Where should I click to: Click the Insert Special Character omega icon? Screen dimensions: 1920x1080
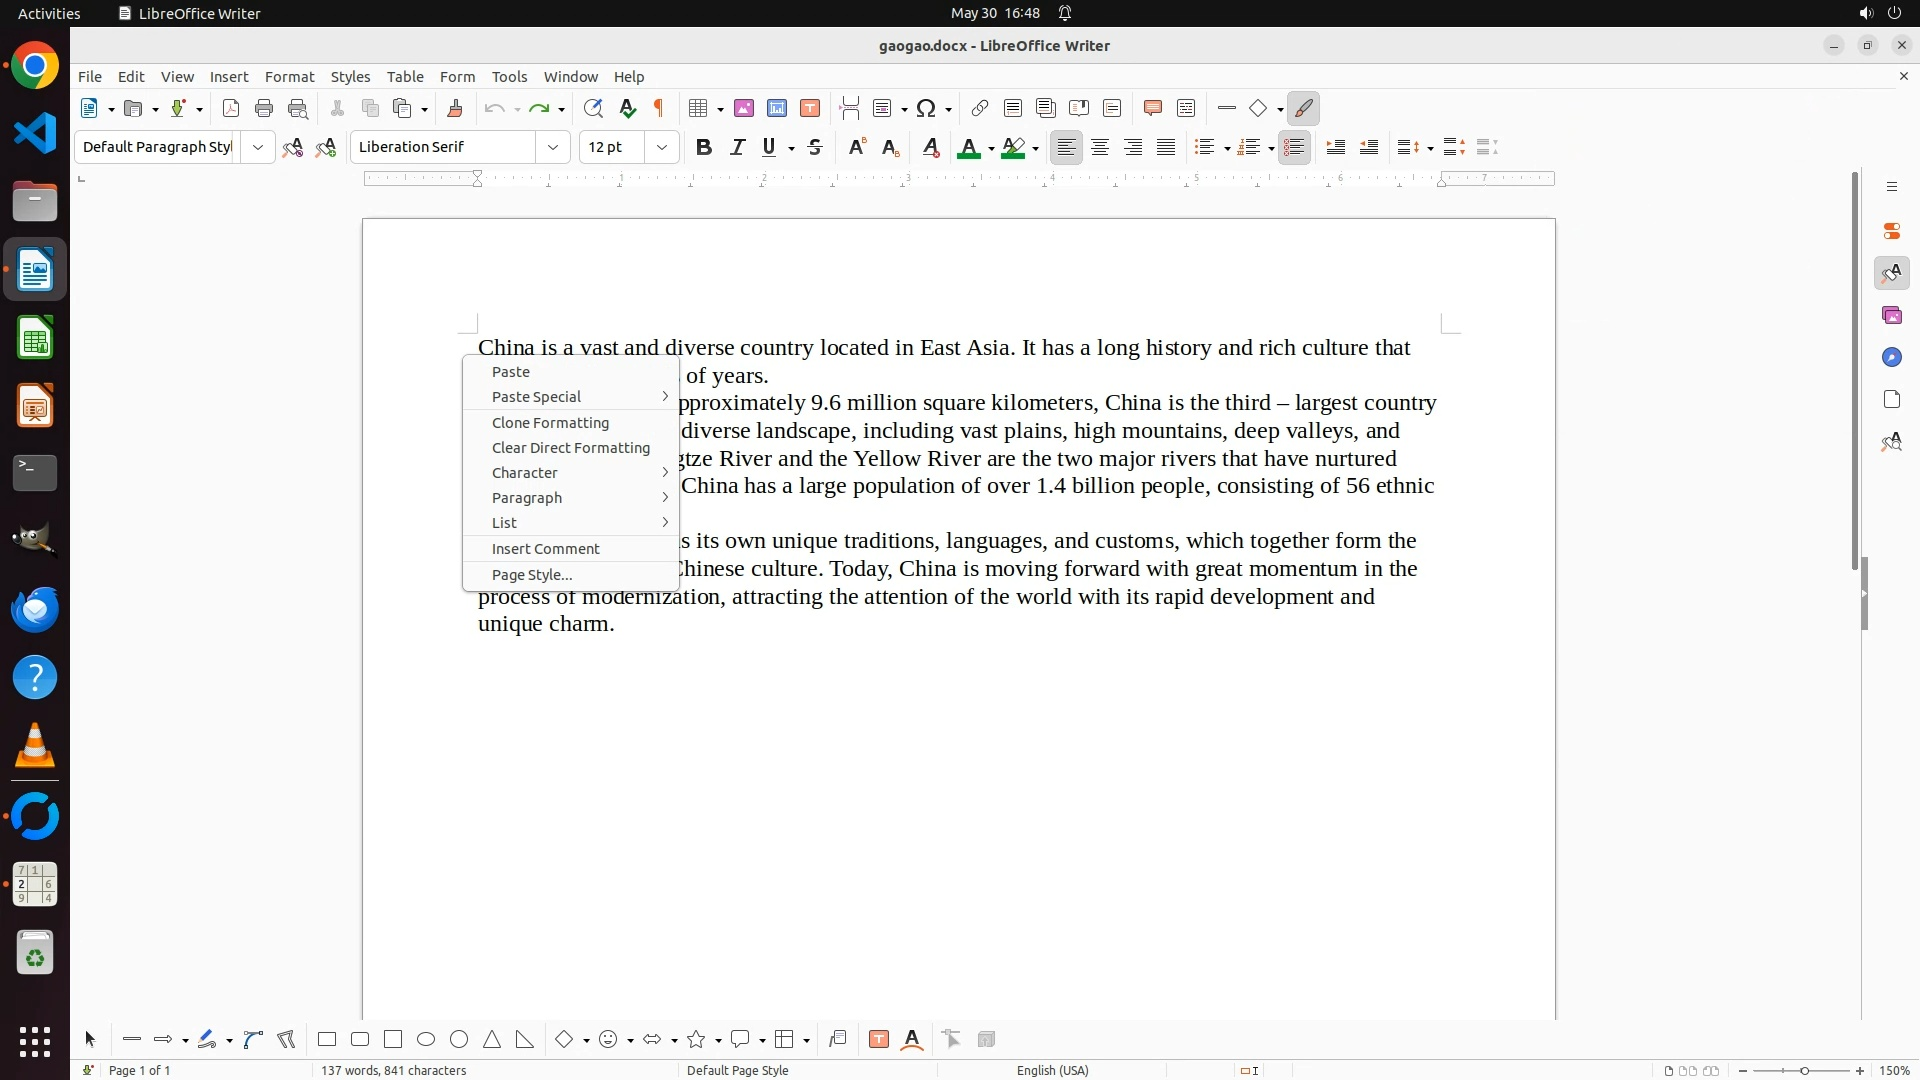pos(926,109)
